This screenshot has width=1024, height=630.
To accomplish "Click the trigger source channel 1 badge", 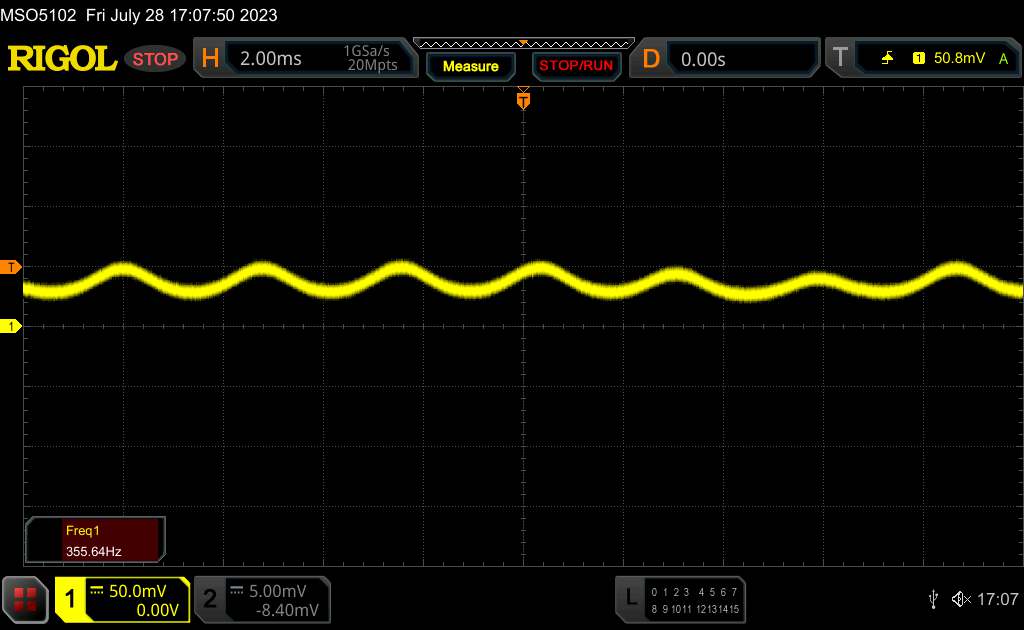I will (919, 59).
